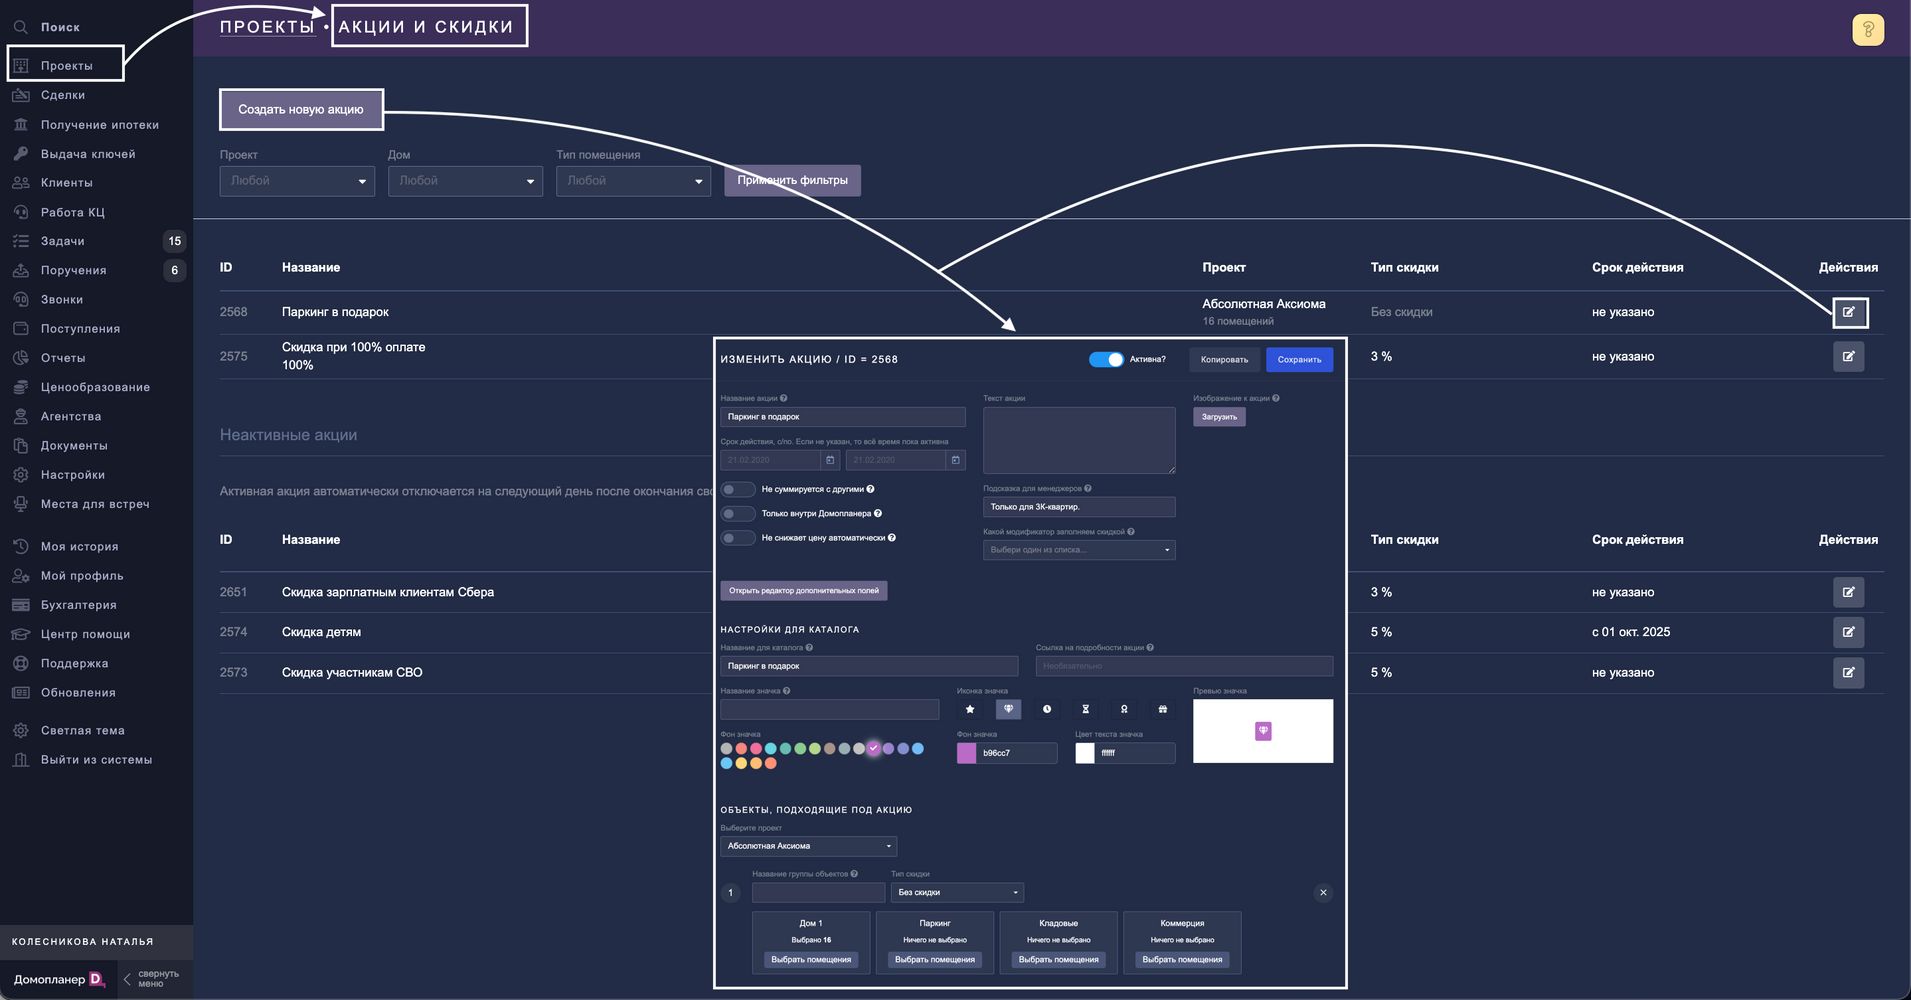
Task: Open the yellow help question-mark icon
Action: coord(1867,30)
